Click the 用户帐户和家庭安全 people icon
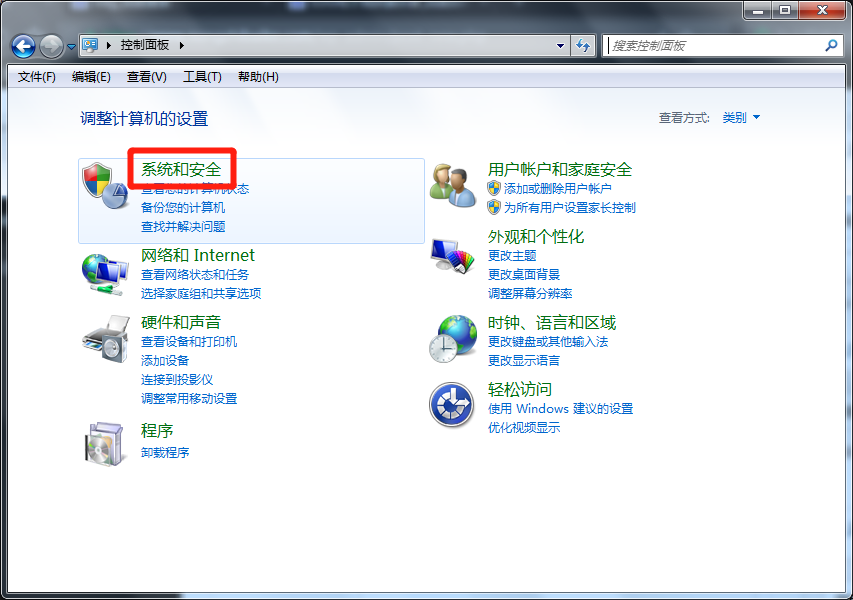Viewport: 853px width, 600px height. click(x=453, y=186)
